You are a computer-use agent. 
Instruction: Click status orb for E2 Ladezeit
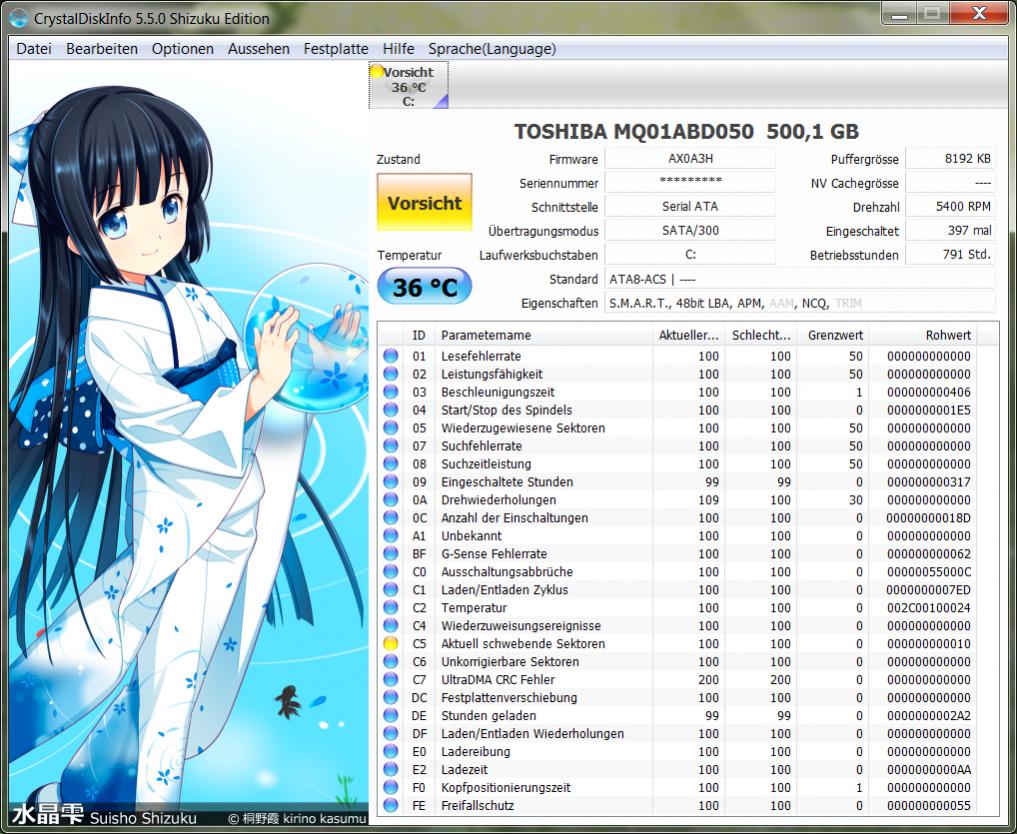point(390,769)
